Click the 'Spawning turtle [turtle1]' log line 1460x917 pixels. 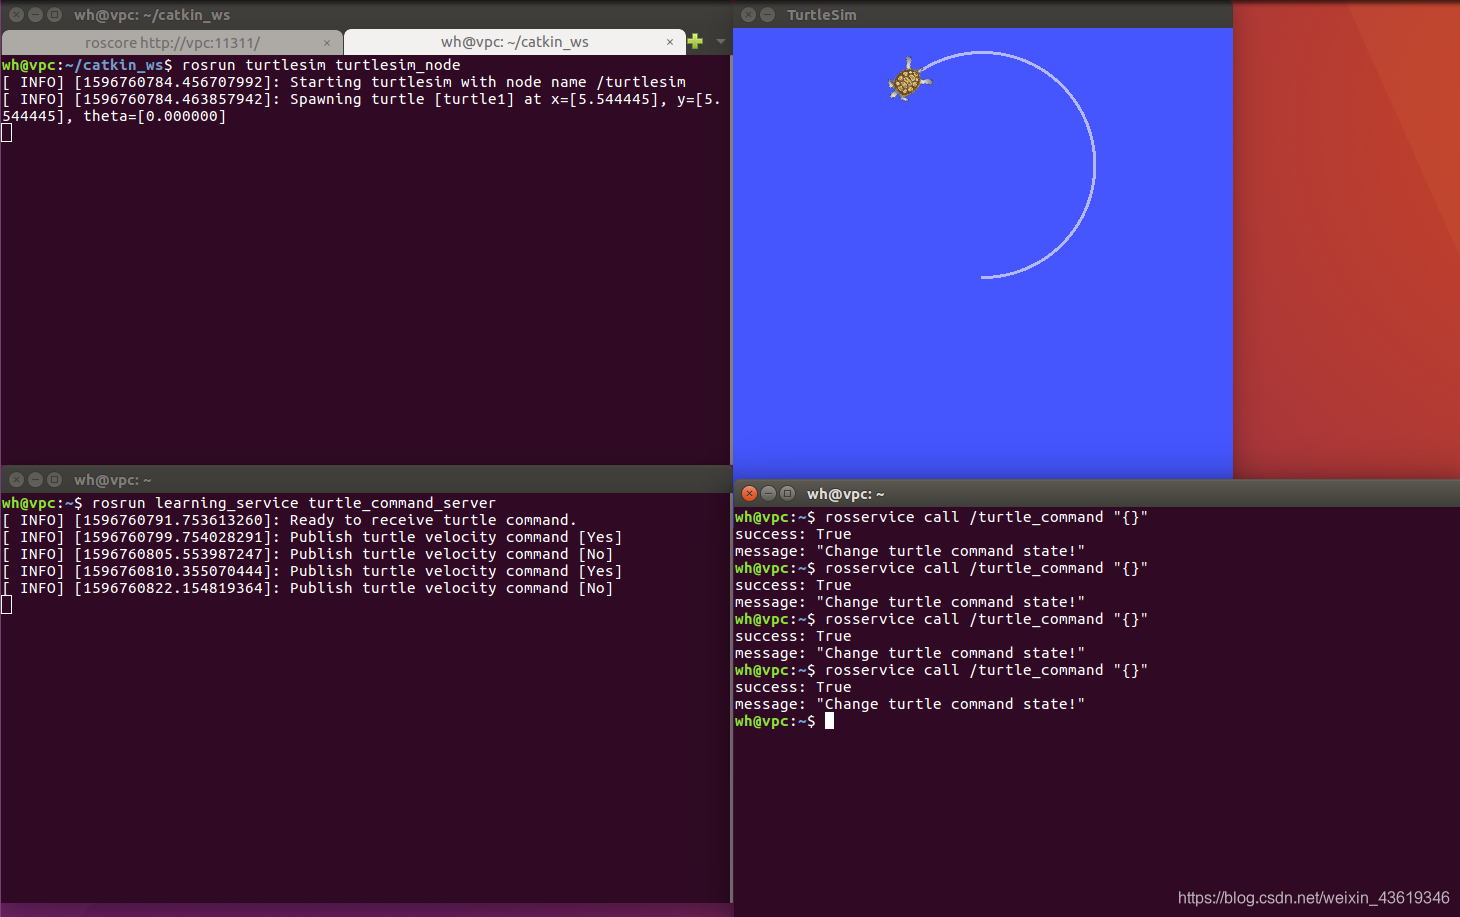[361, 107]
